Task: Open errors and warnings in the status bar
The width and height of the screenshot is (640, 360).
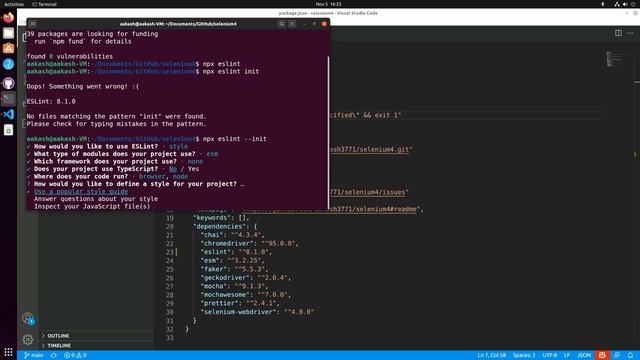Action: pyautogui.click(x=75, y=355)
